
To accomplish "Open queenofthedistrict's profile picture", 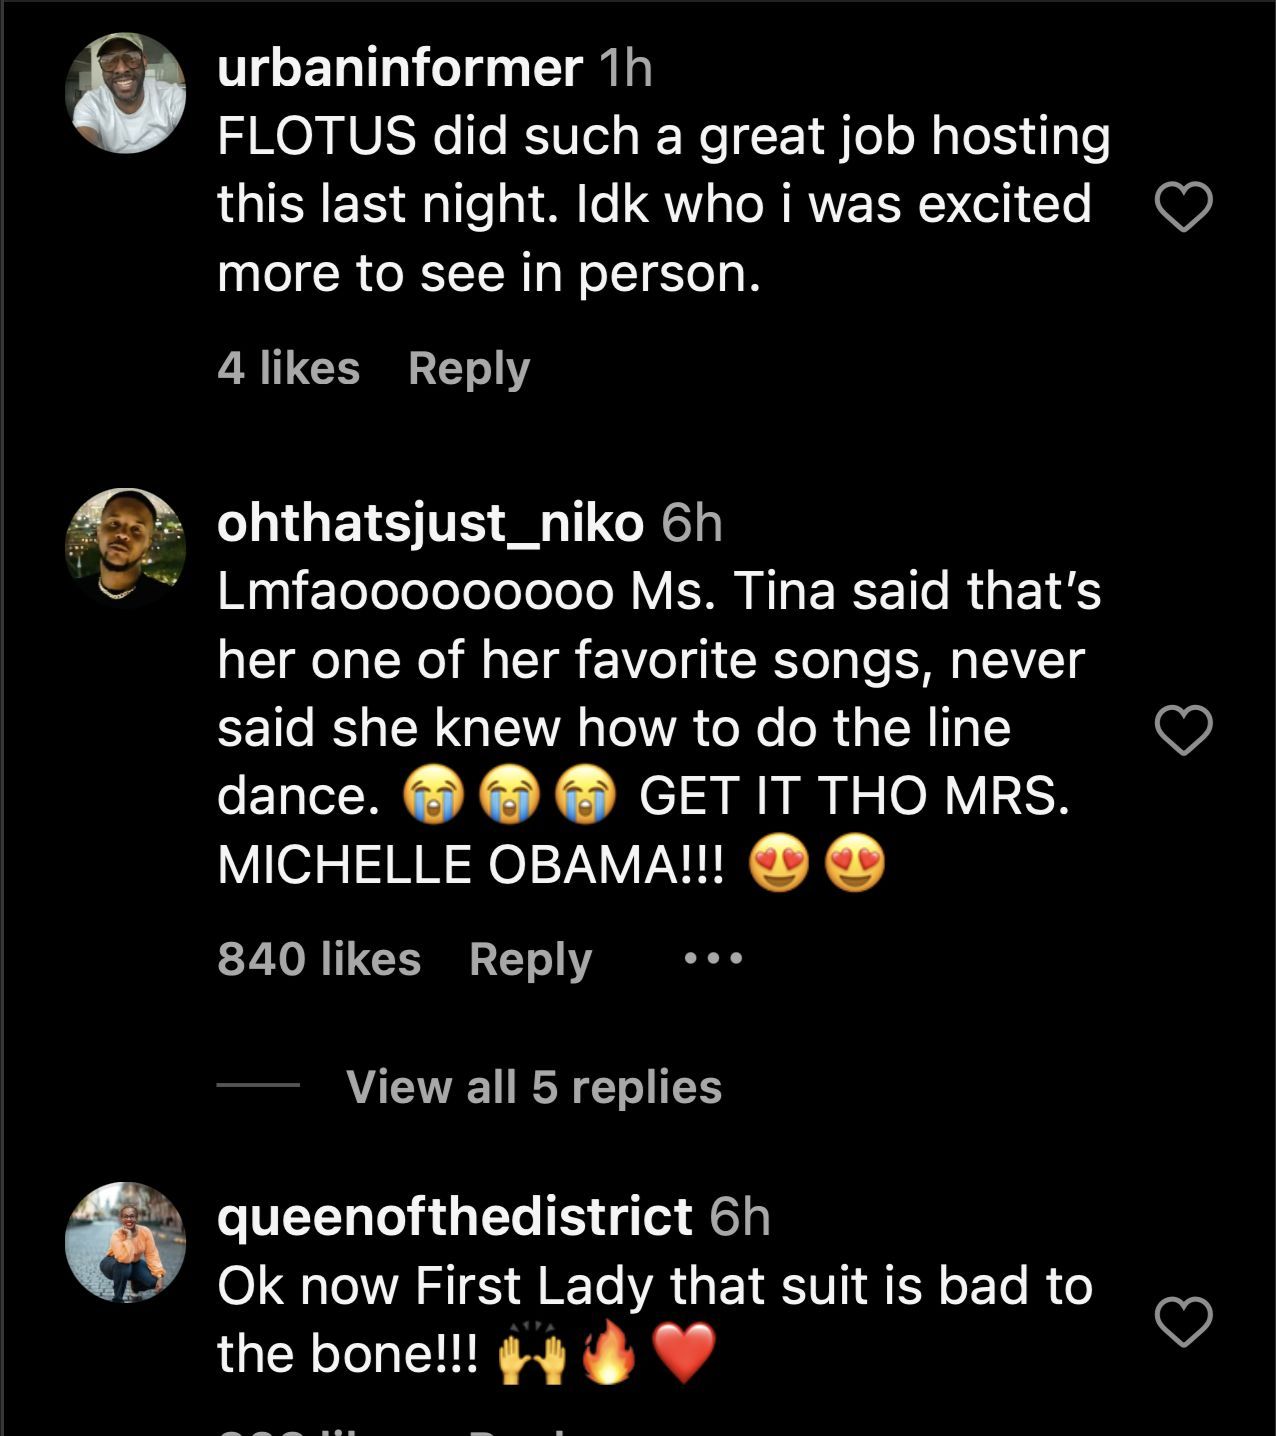I will tap(125, 1242).
